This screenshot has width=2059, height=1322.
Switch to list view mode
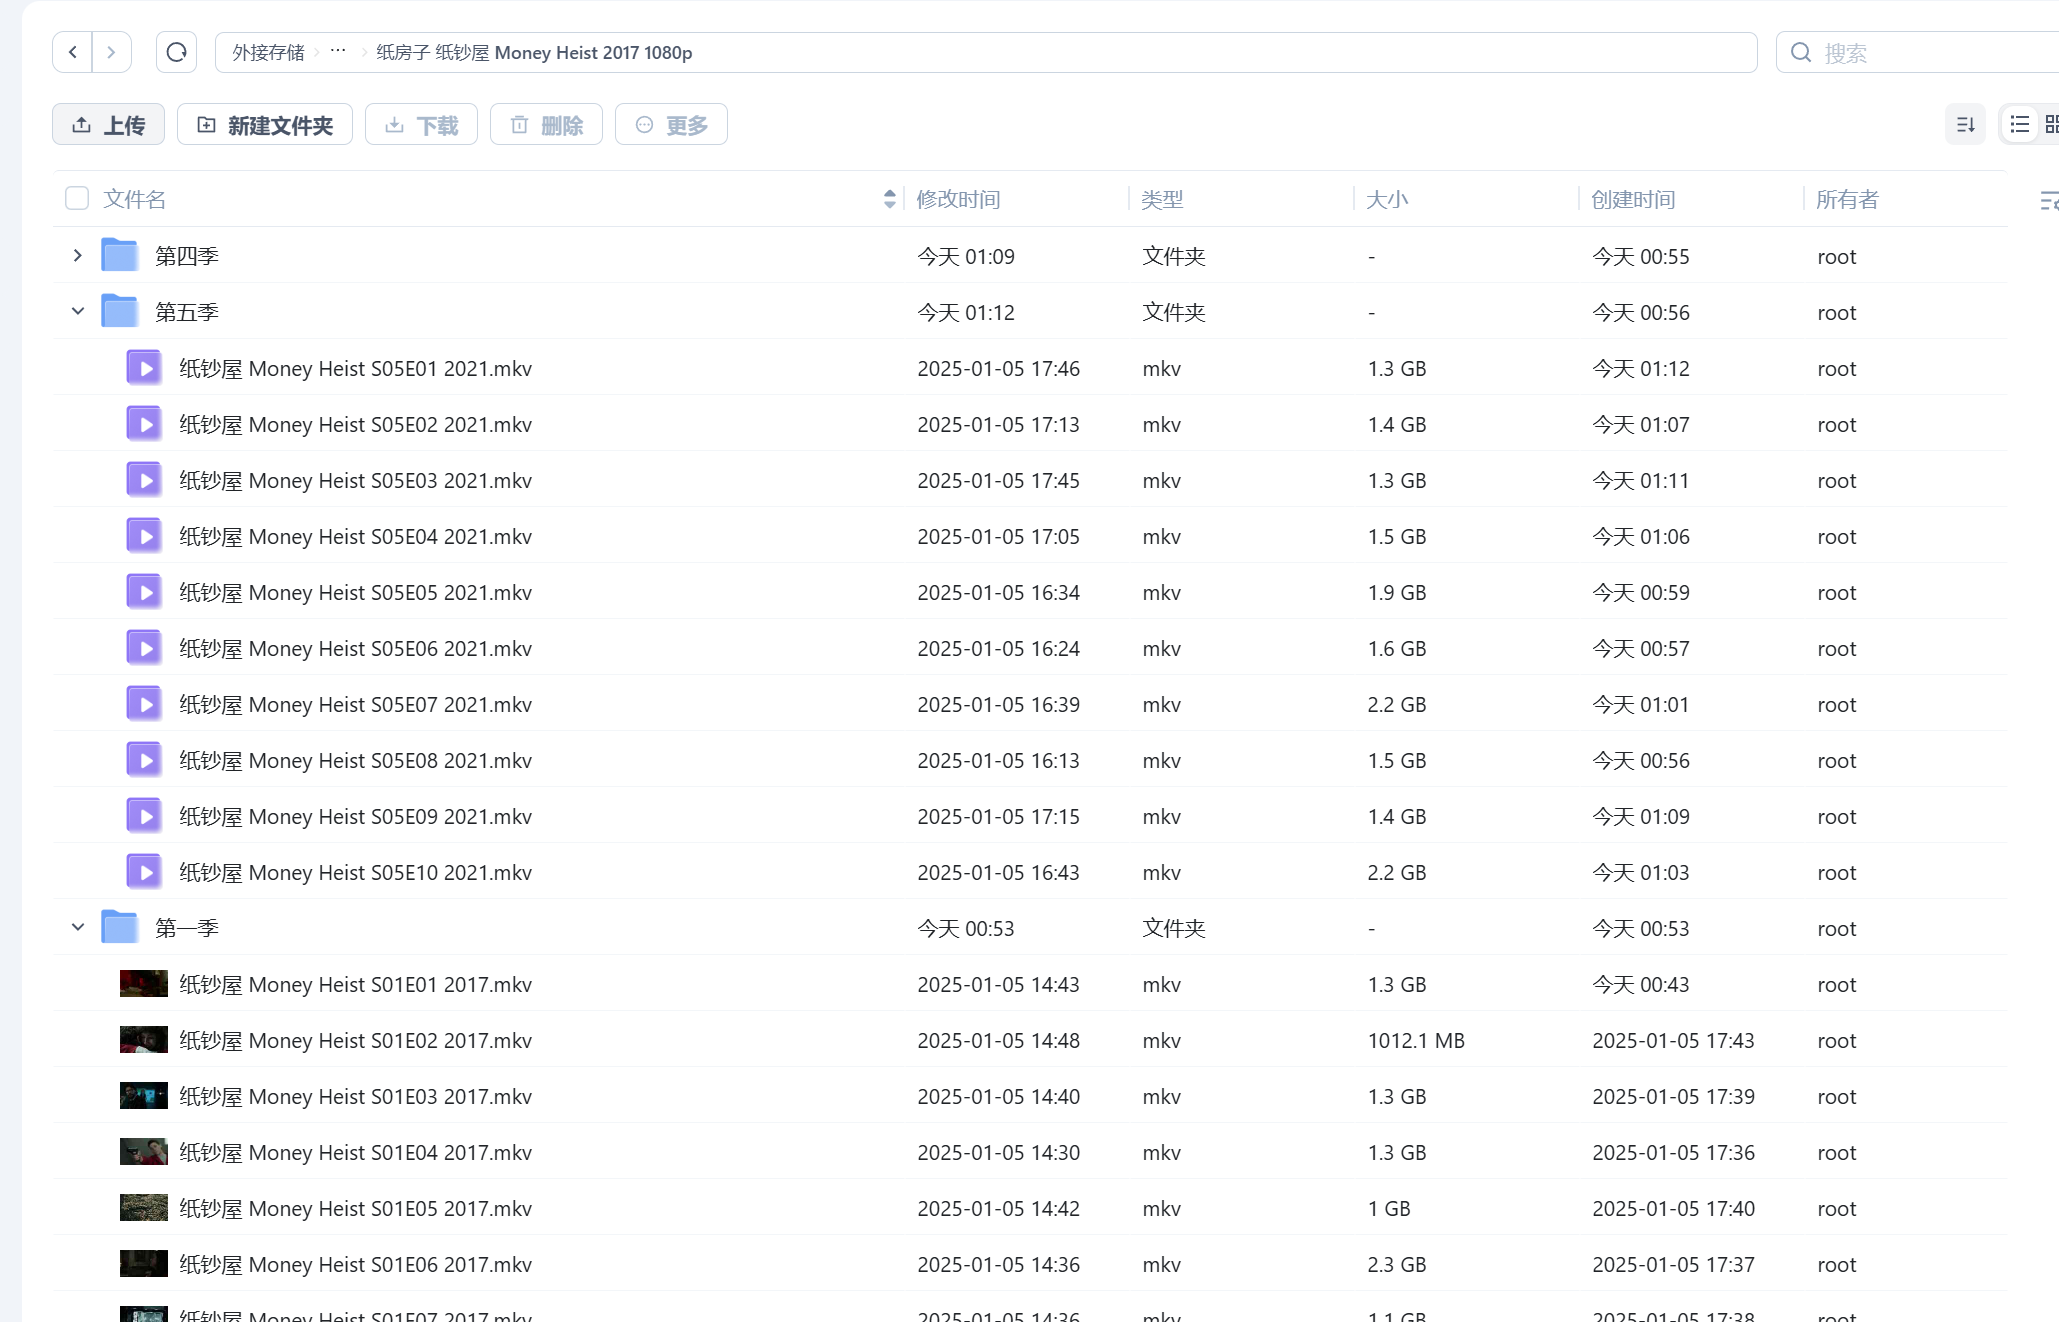click(x=2019, y=124)
